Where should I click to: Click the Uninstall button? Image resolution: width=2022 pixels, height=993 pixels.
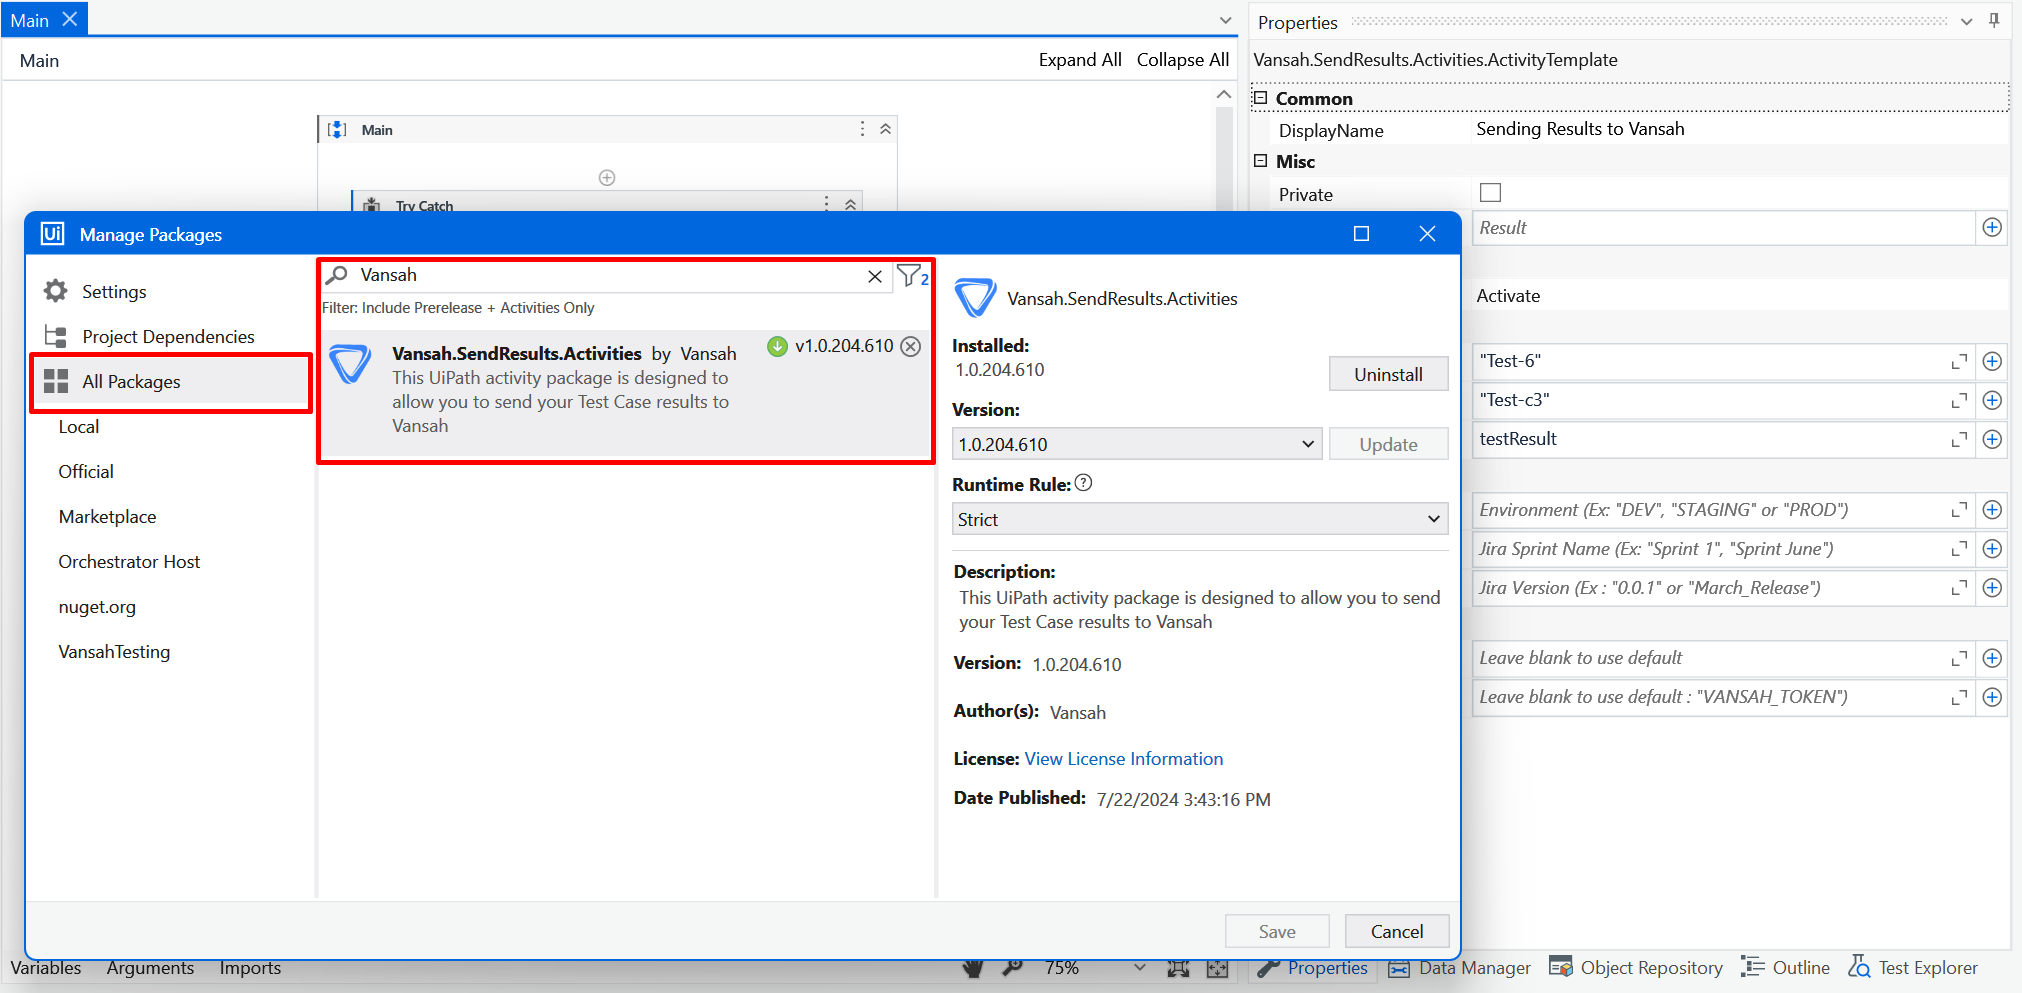click(x=1388, y=374)
